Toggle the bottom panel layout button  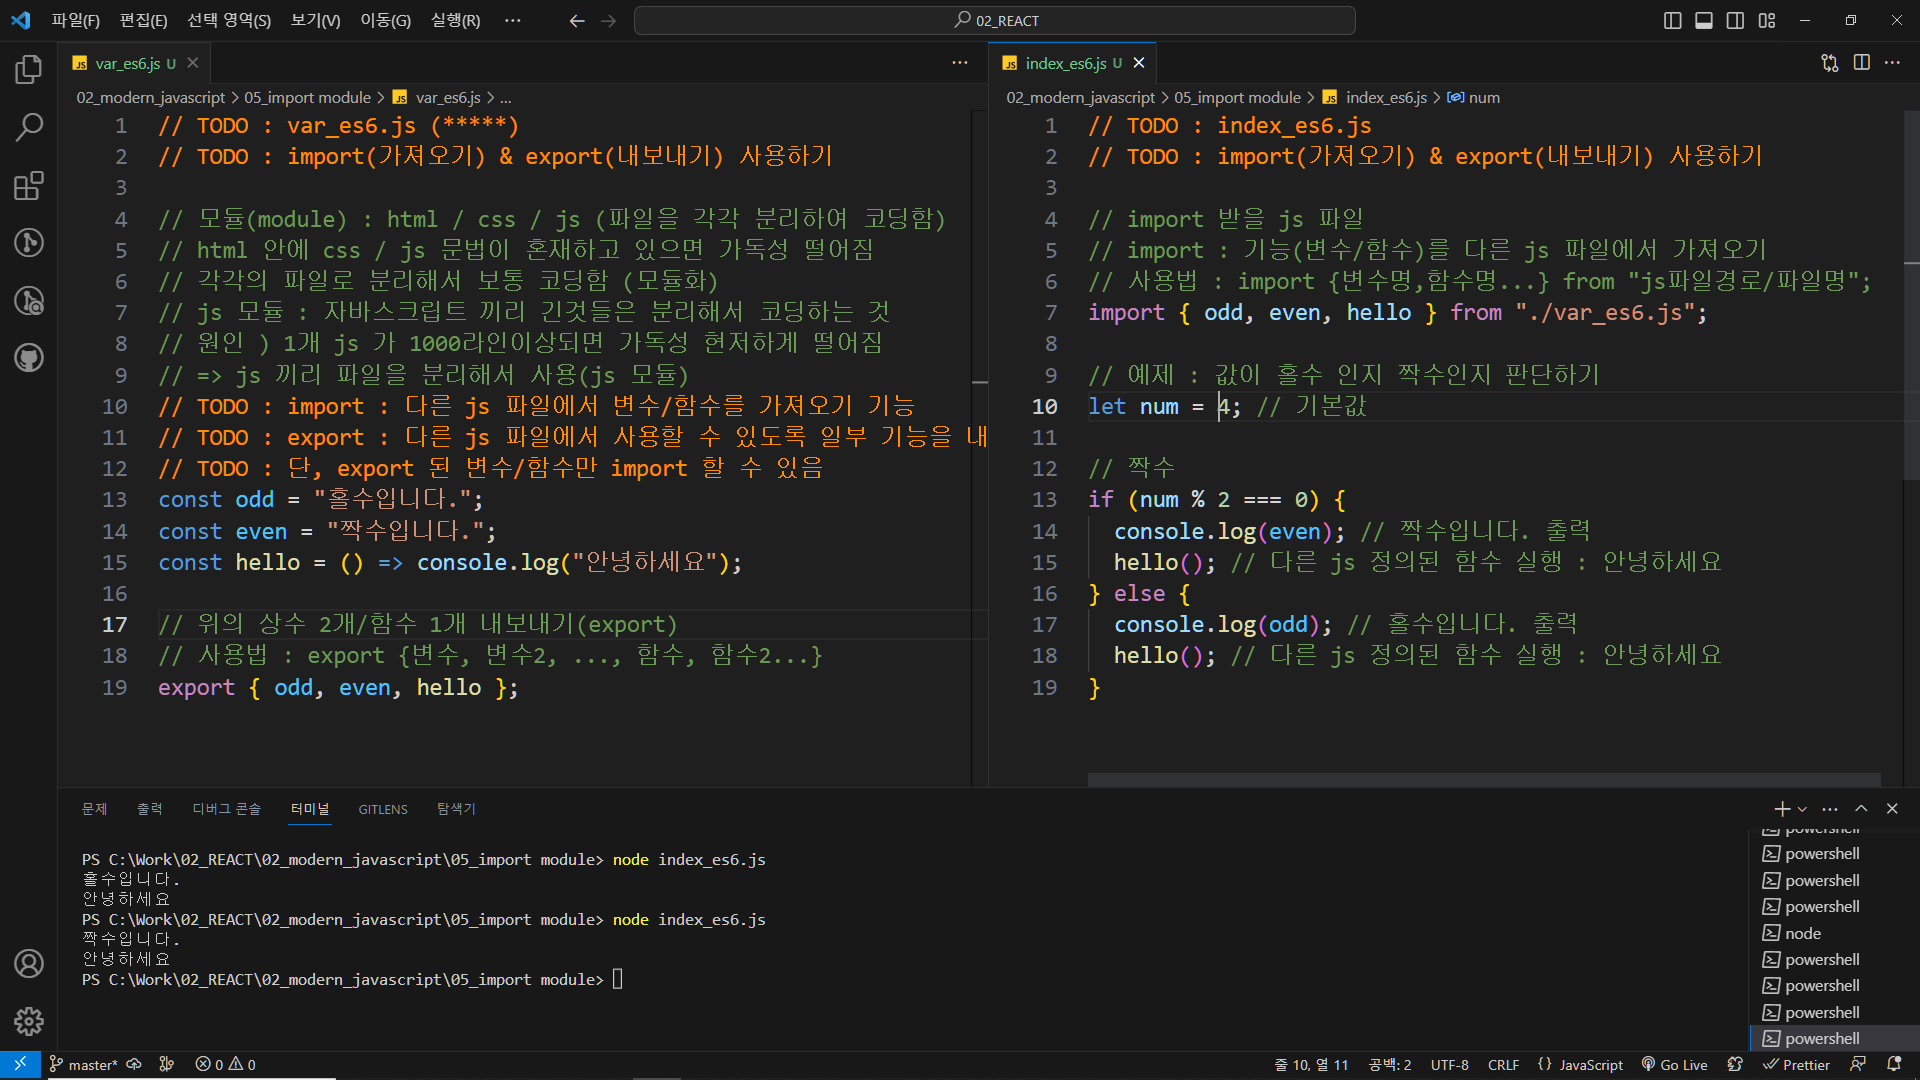[x=1704, y=20]
